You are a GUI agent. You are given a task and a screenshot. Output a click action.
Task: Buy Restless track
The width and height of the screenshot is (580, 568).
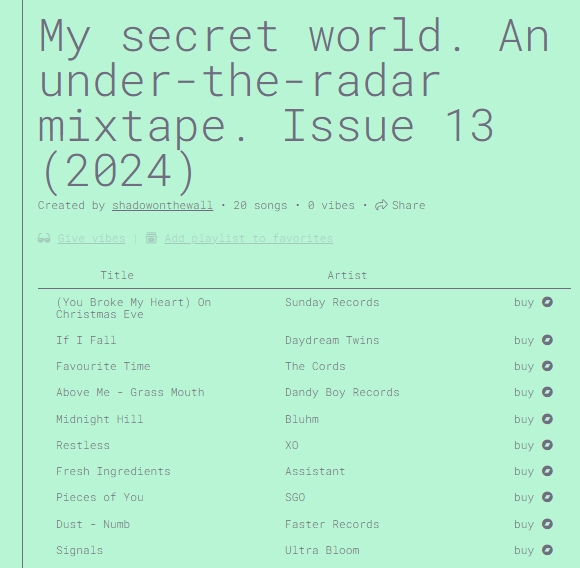[x=524, y=445]
